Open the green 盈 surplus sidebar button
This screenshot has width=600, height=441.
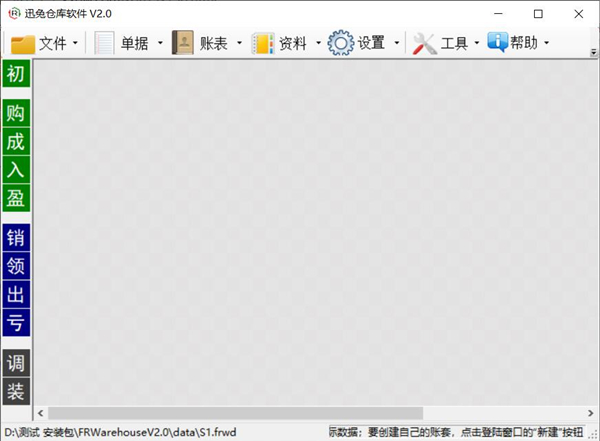coord(16,198)
